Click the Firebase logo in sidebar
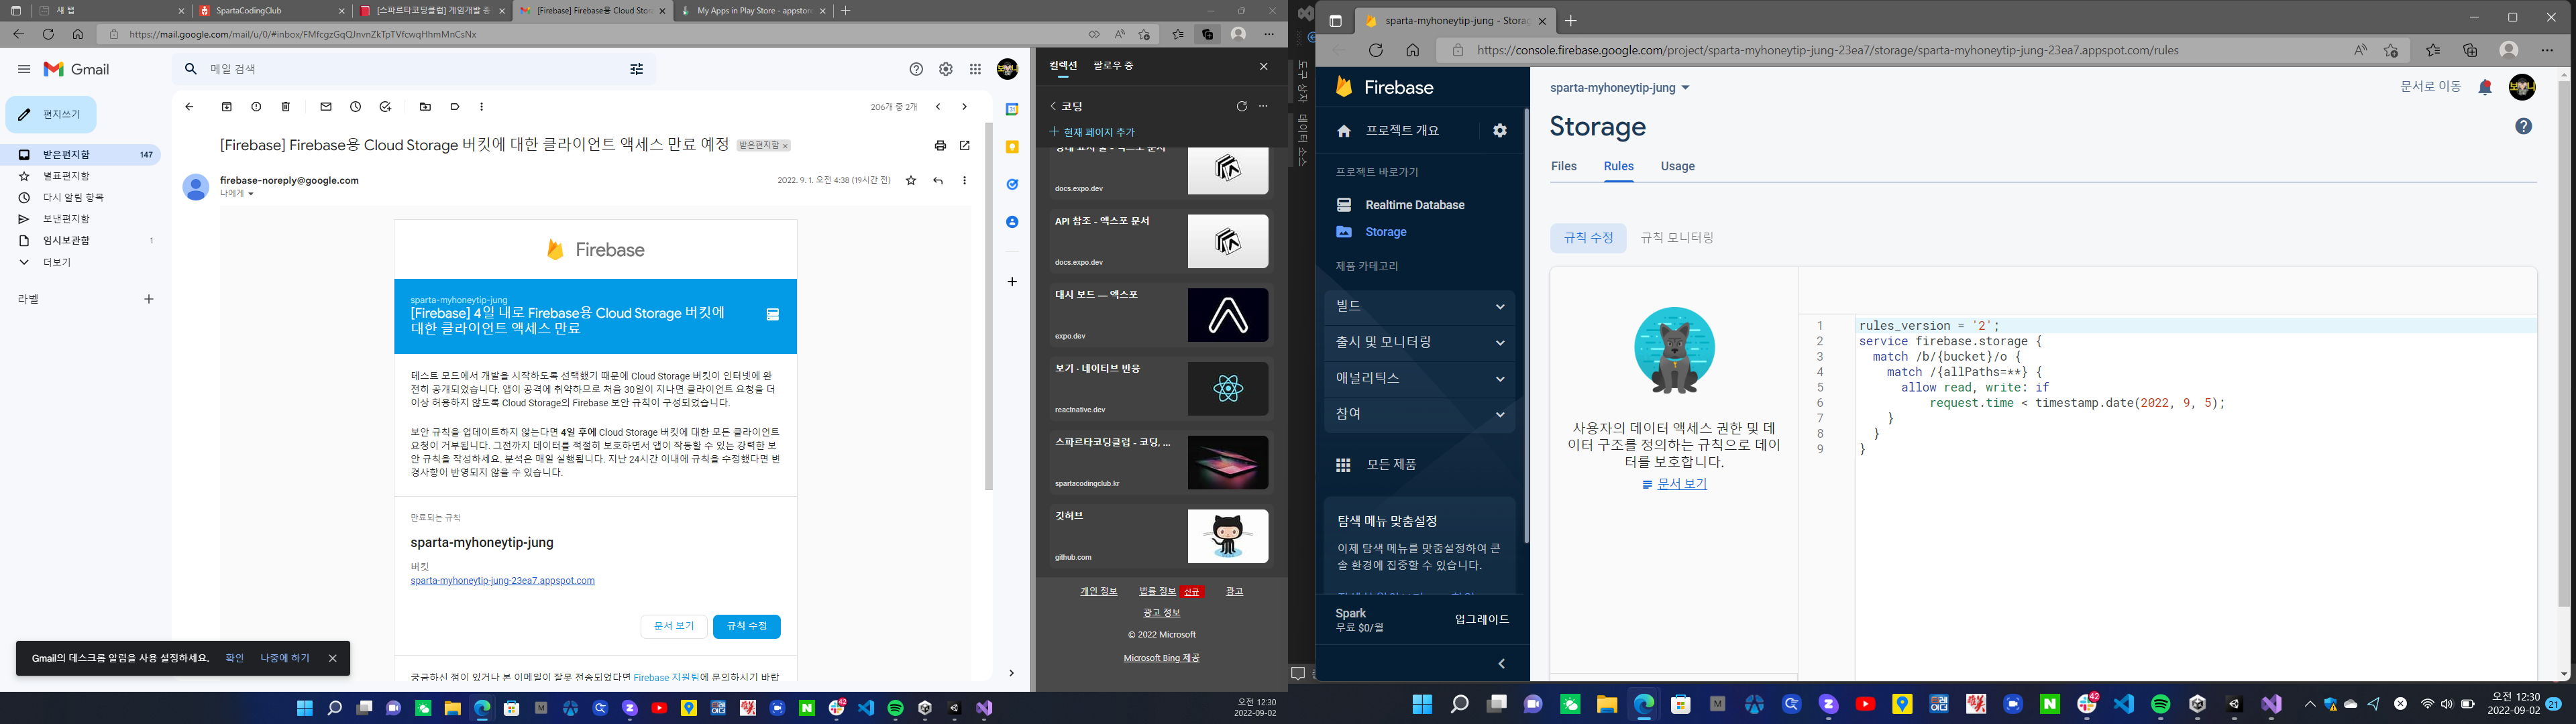This screenshot has height=724, width=2576. click(1385, 88)
